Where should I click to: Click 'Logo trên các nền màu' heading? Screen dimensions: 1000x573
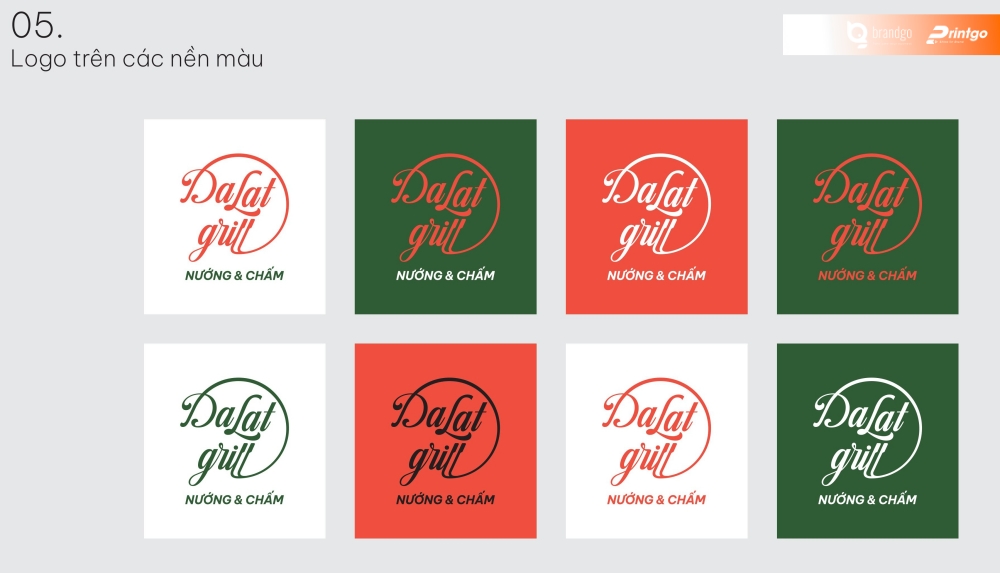[x=137, y=59]
